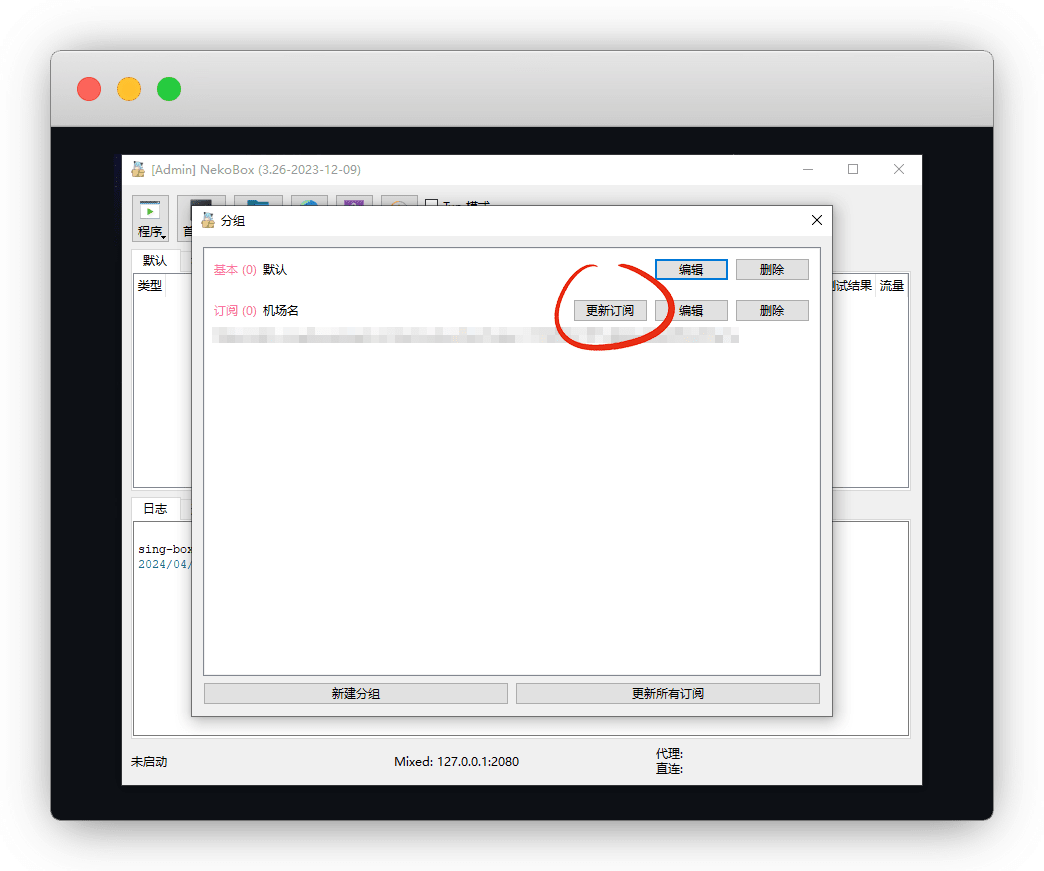Click the 流量 column header
The height and width of the screenshot is (871, 1044).
tap(891, 286)
